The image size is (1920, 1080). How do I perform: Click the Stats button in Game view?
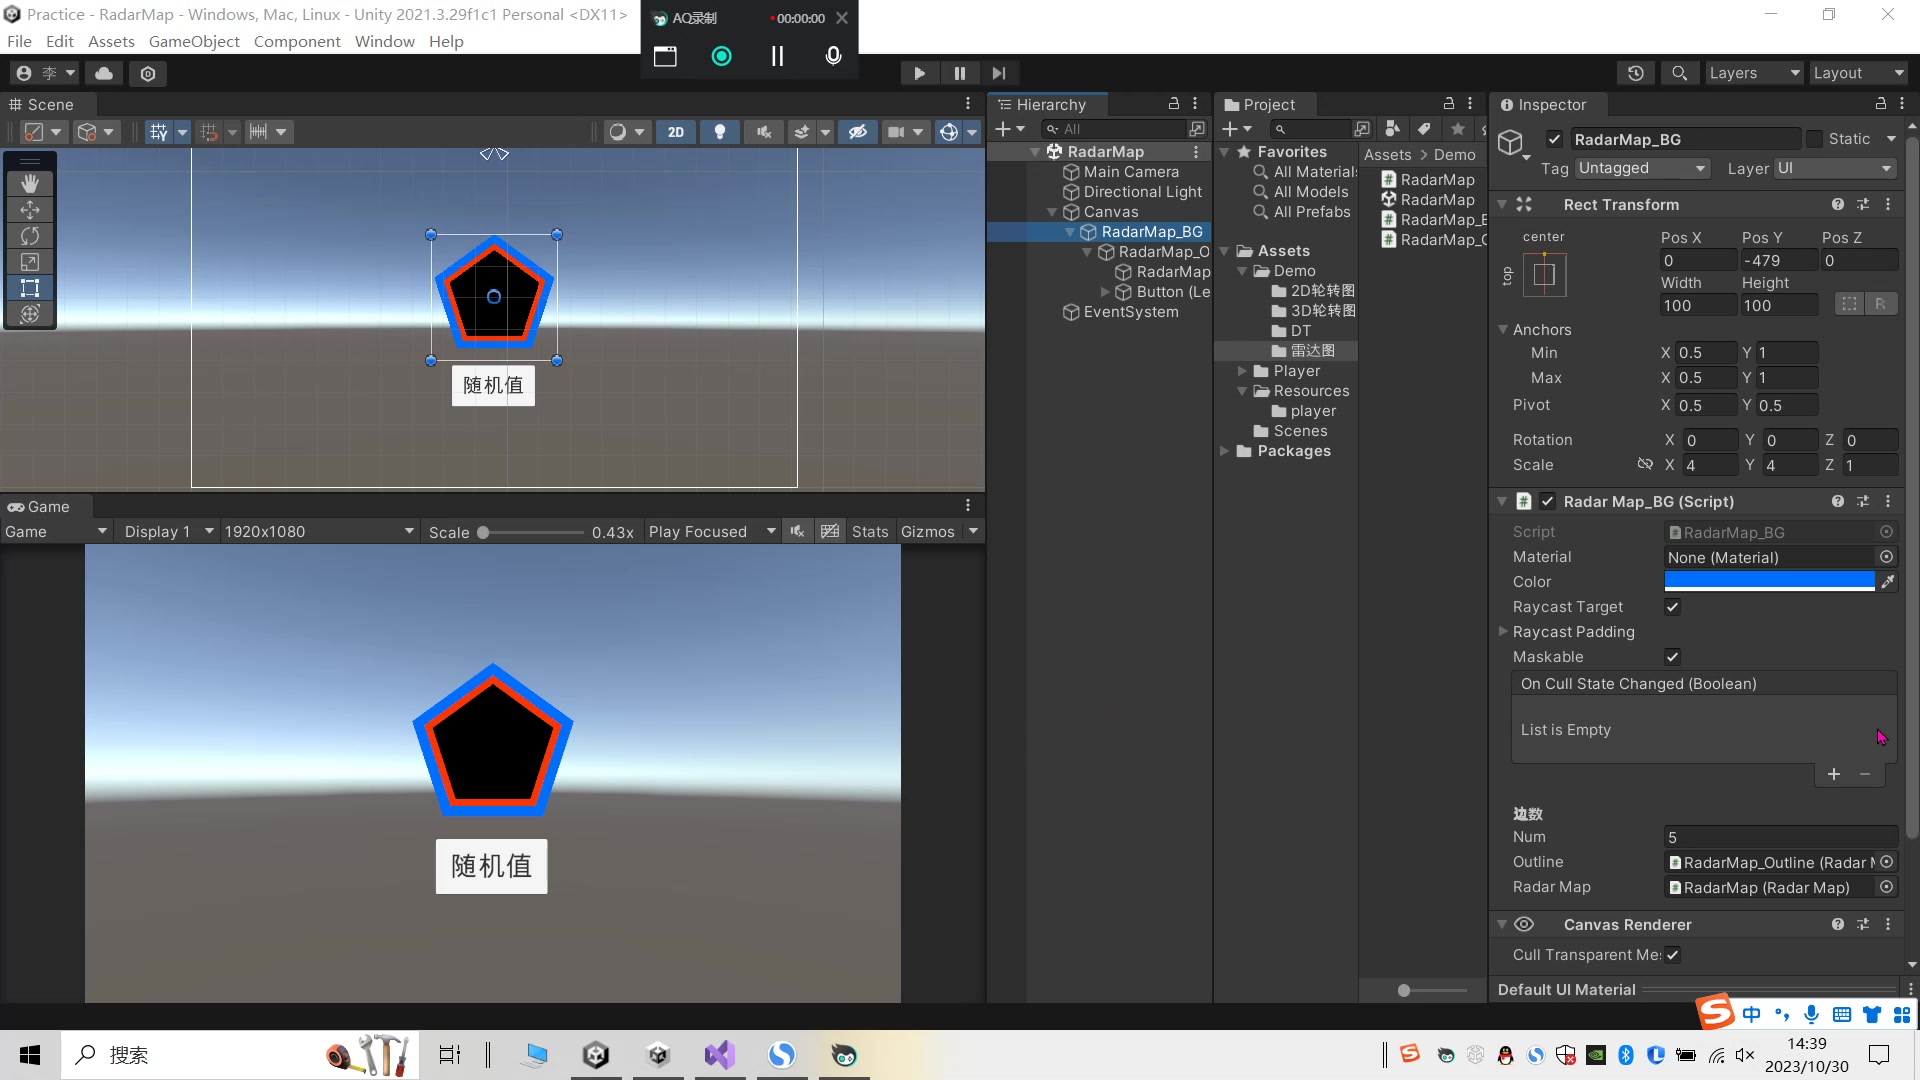pyautogui.click(x=869, y=532)
